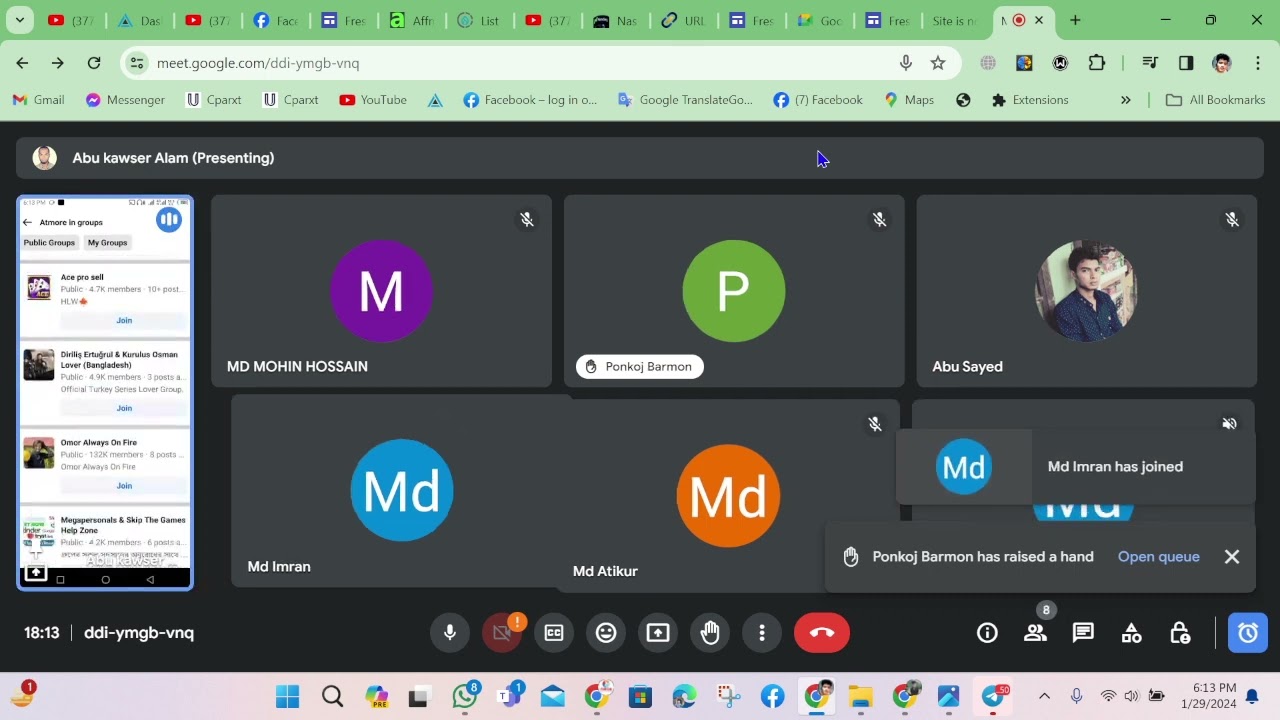The height and width of the screenshot is (720, 1280).
Task: Open YouTube bookmark
Action: click(x=373, y=100)
